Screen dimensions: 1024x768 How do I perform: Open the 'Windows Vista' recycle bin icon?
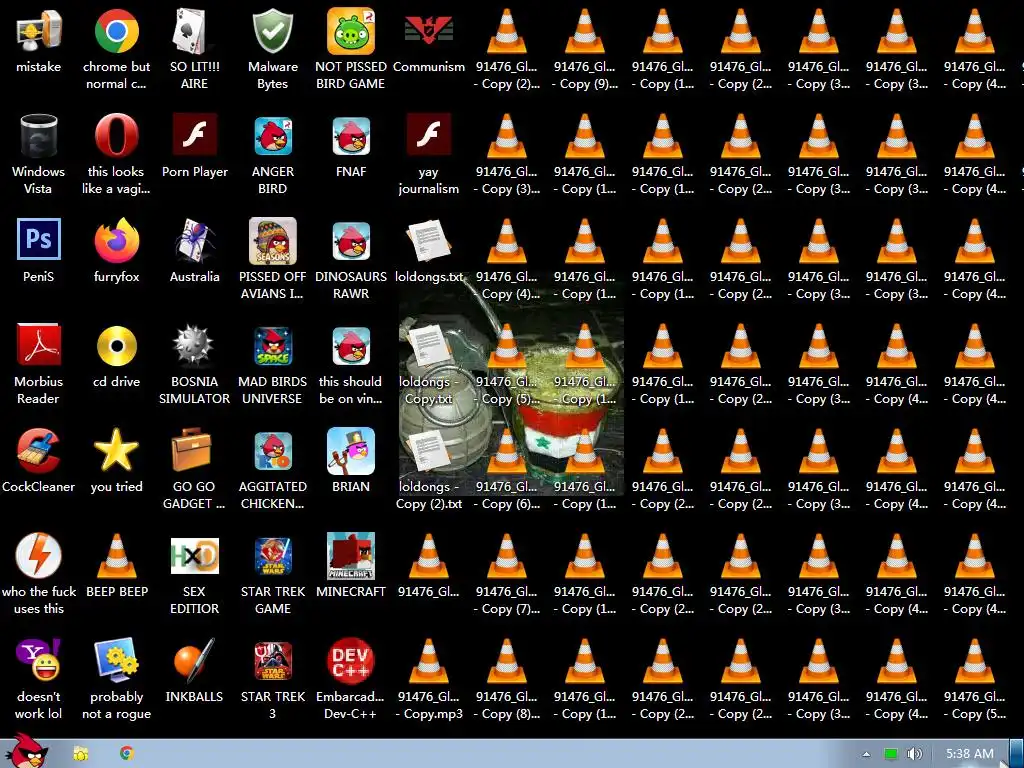click(39, 136)
